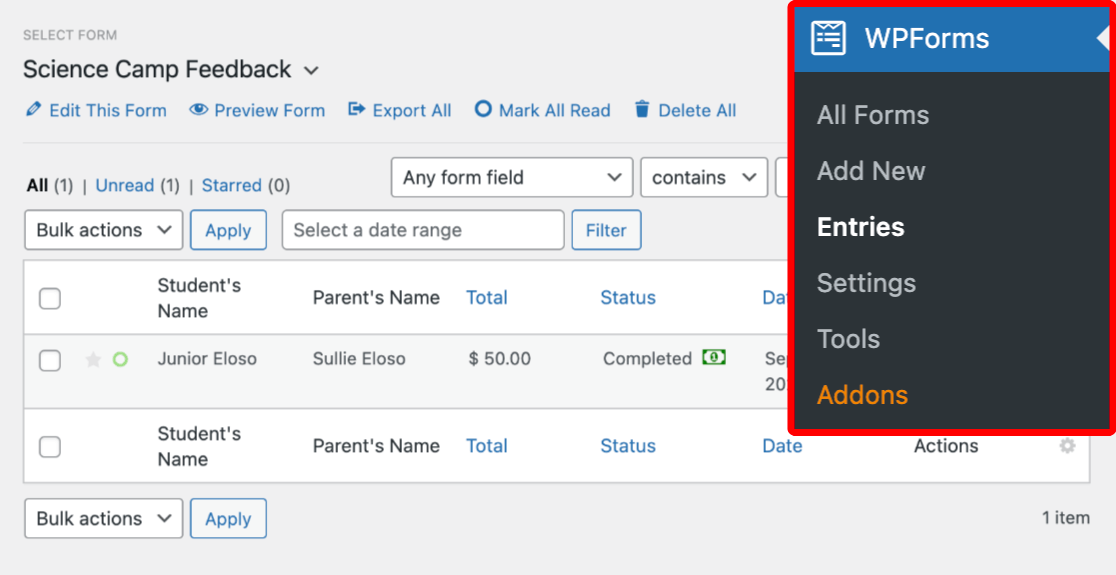Click the export arrow icon beside Export All
1116x575 pixels.
pos(356,110)
